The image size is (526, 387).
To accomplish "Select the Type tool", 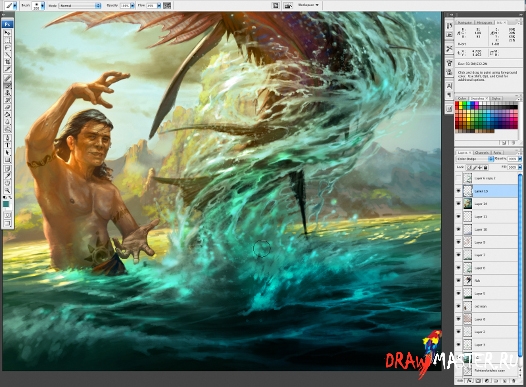I will coord(7,145).
